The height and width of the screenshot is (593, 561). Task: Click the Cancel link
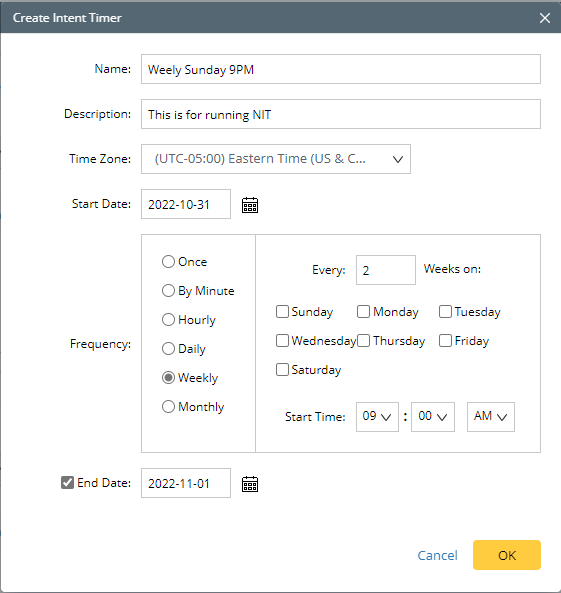pyautogui.click(x=437, y=555)
